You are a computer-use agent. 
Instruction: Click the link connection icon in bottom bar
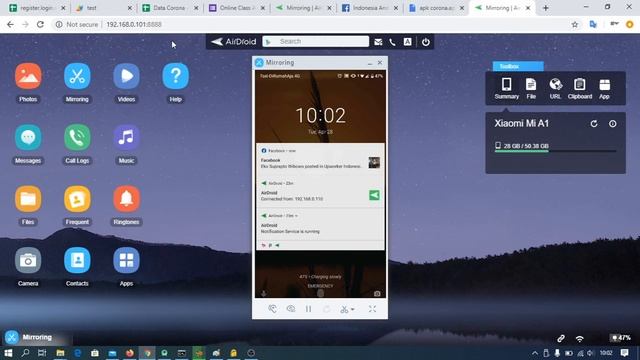(561, 338)
